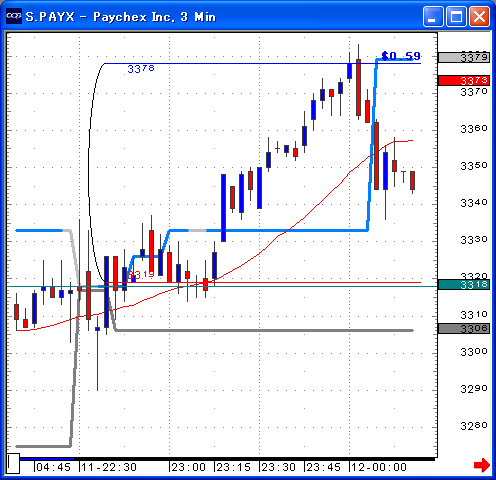Click the white scroll box at bottom left
This screenshot has height=480, width=496.
13,463
